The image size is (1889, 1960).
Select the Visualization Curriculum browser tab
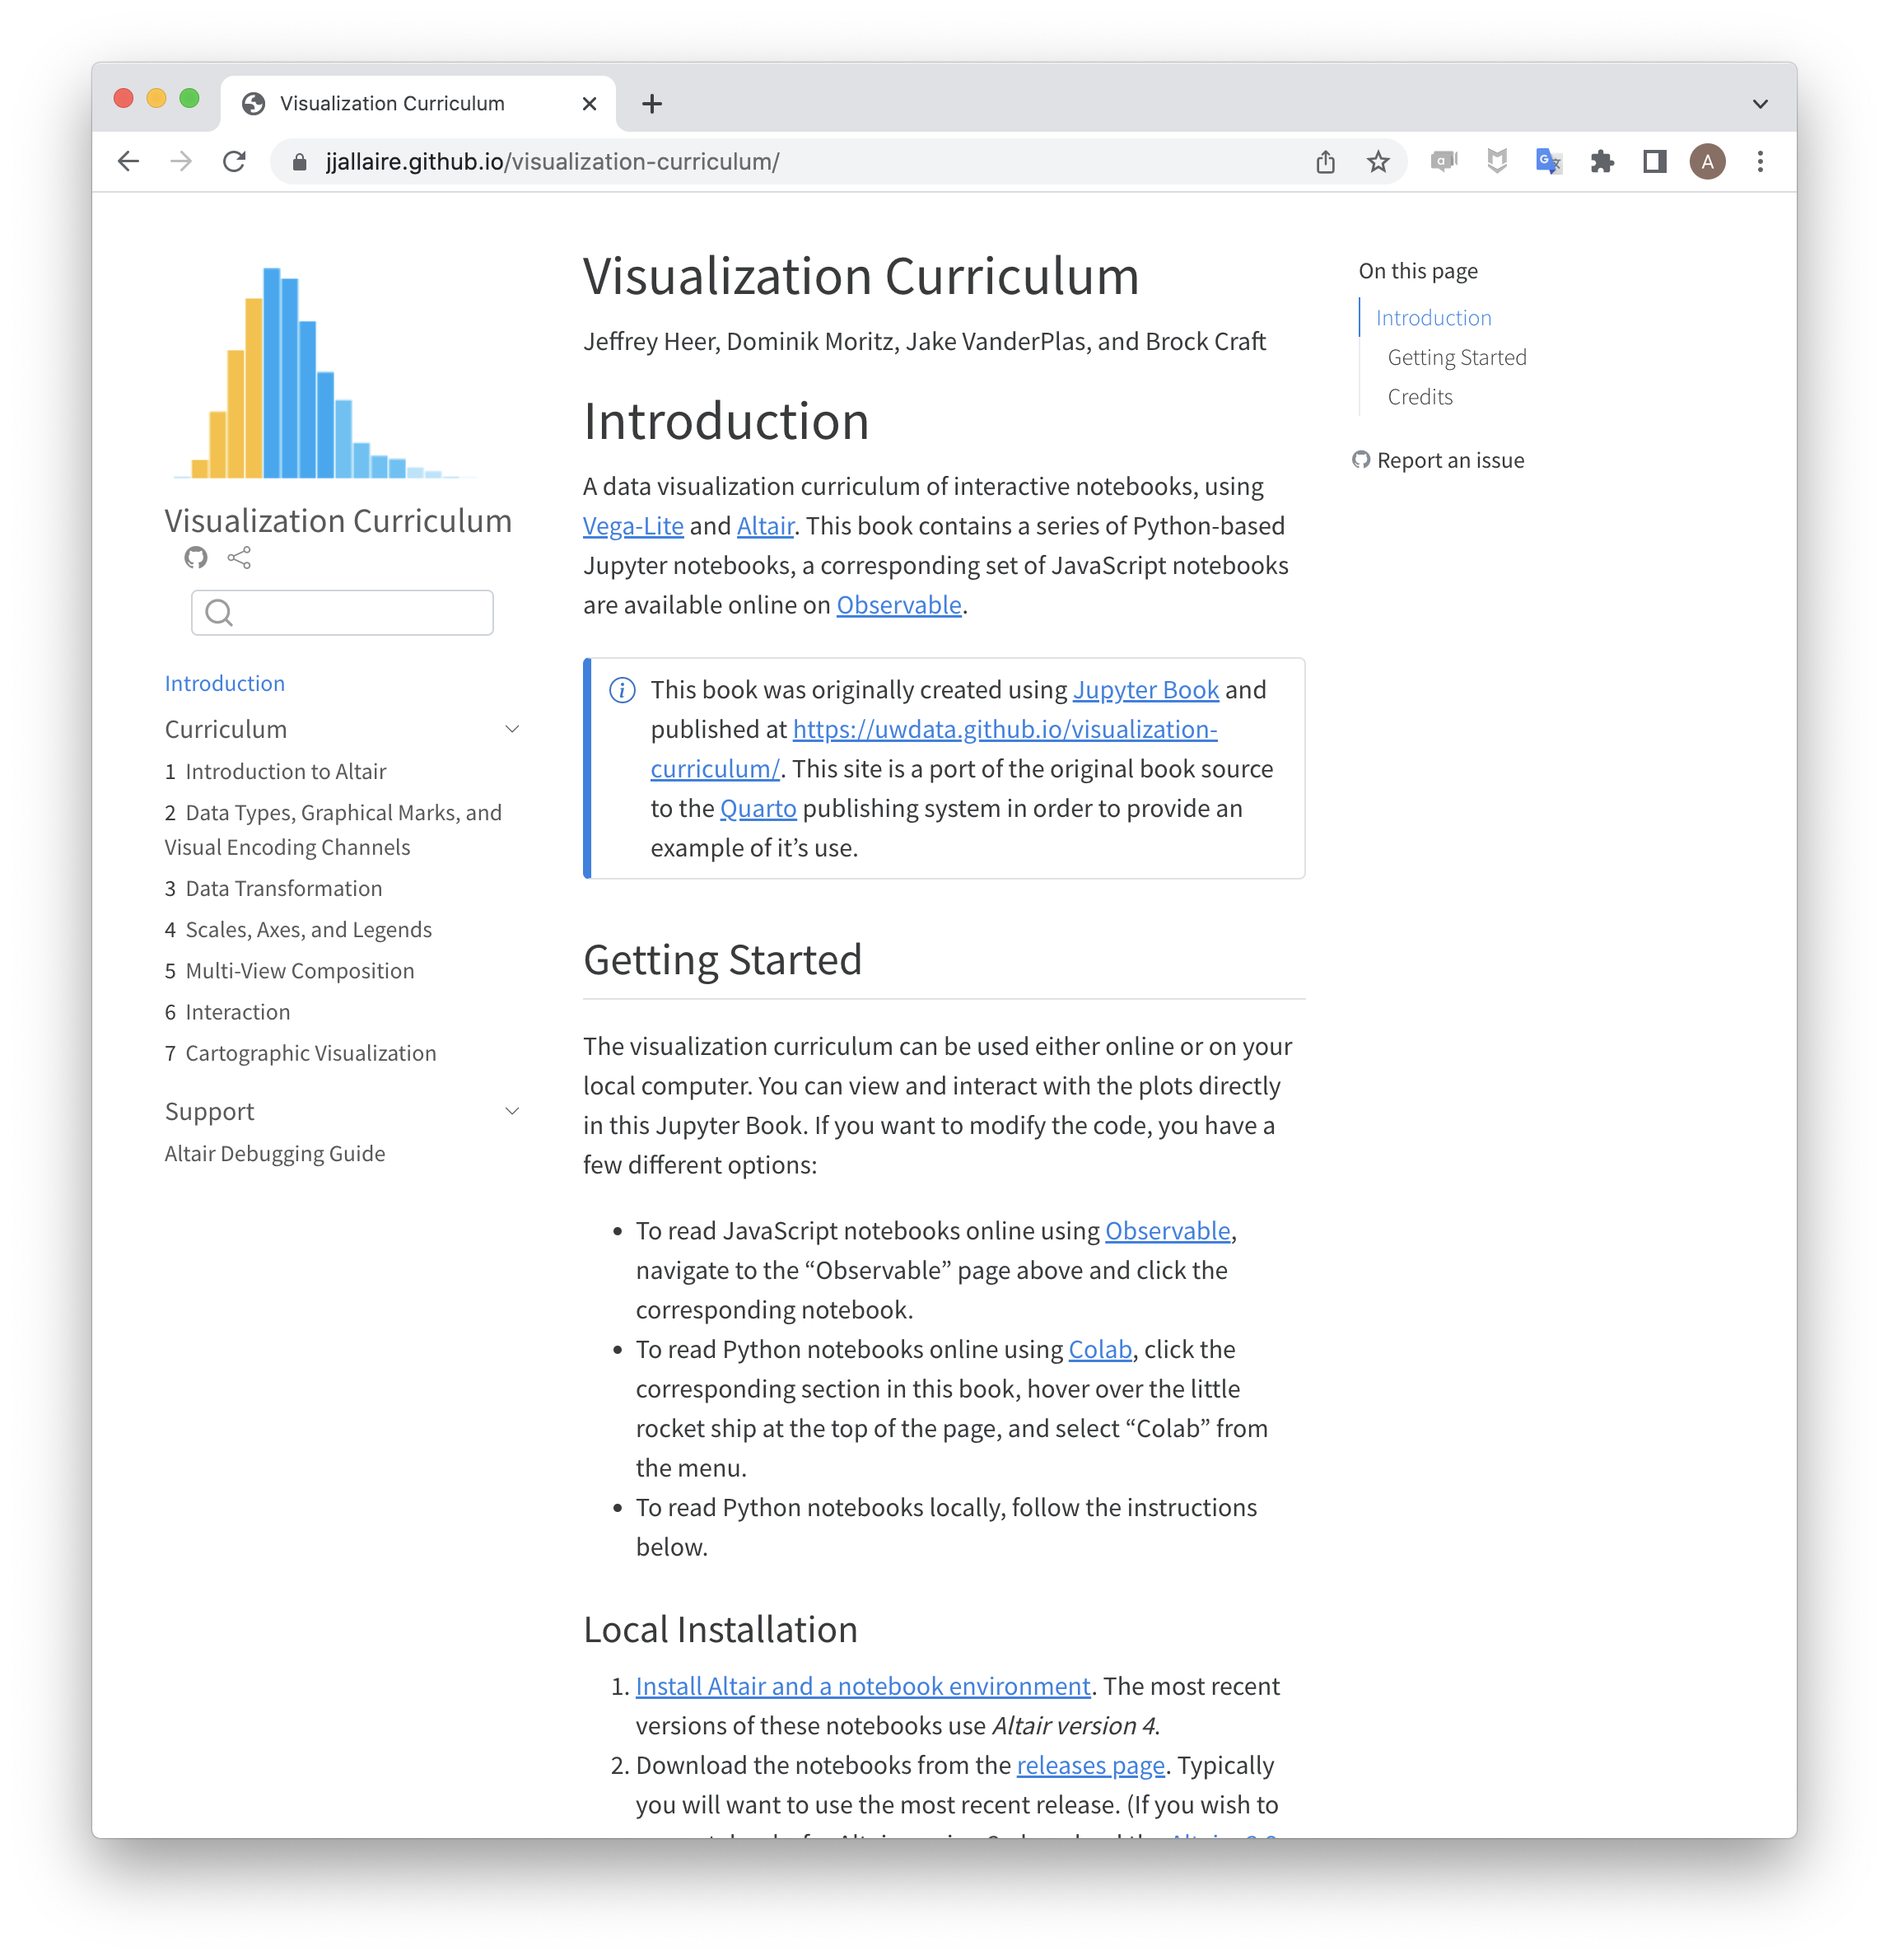392,104
